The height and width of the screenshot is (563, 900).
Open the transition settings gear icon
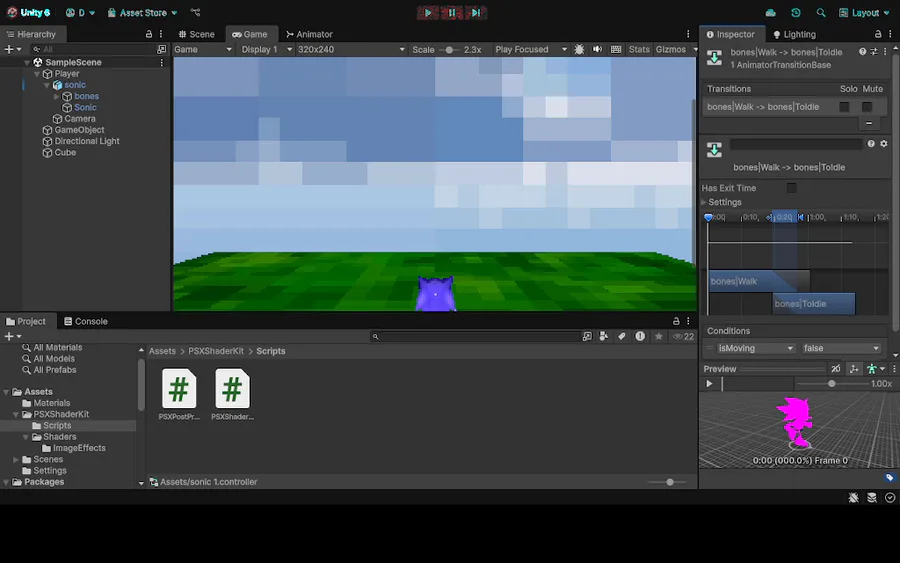pos(884,143)
